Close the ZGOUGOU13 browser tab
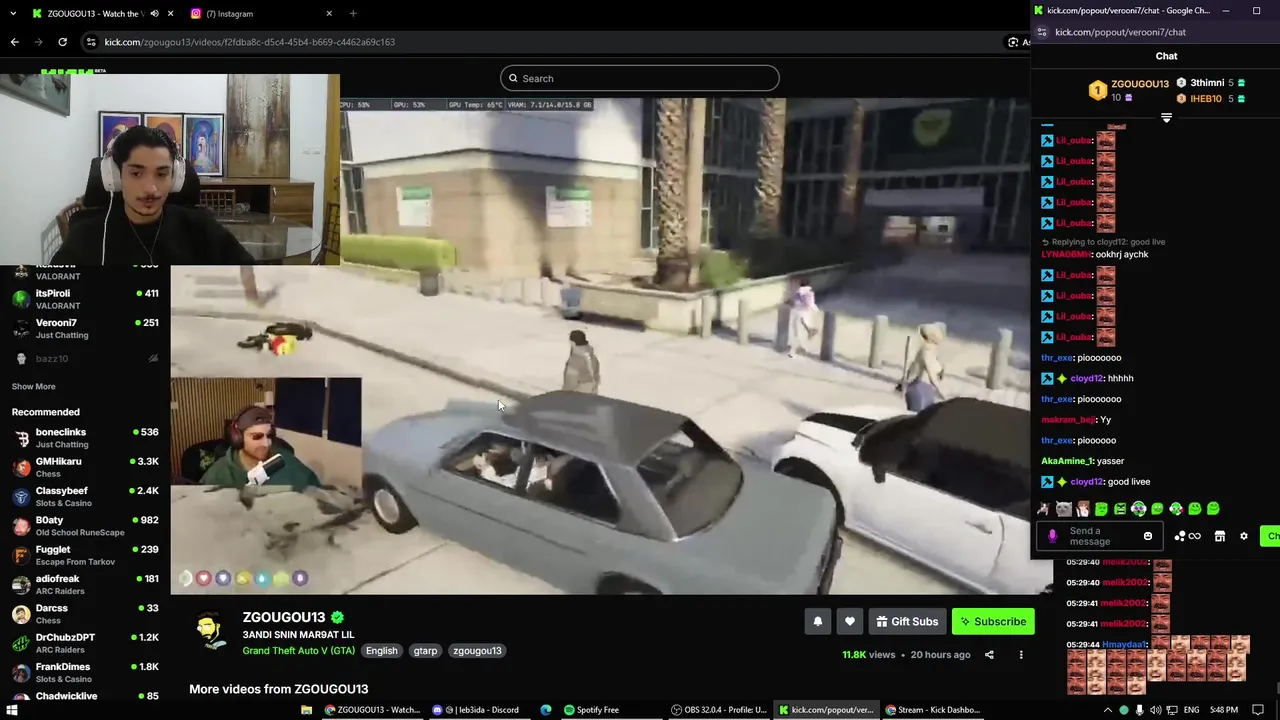The width and height of the screenshot is (1280, 720). point(171,13)
